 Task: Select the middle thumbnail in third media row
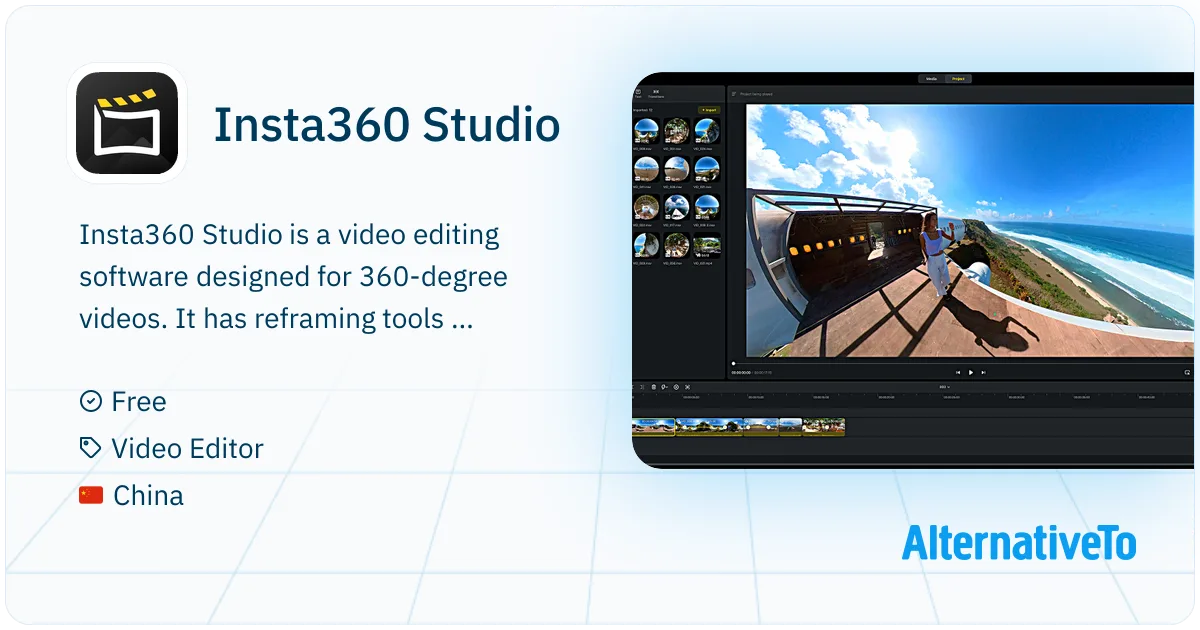tap(677, 205)
